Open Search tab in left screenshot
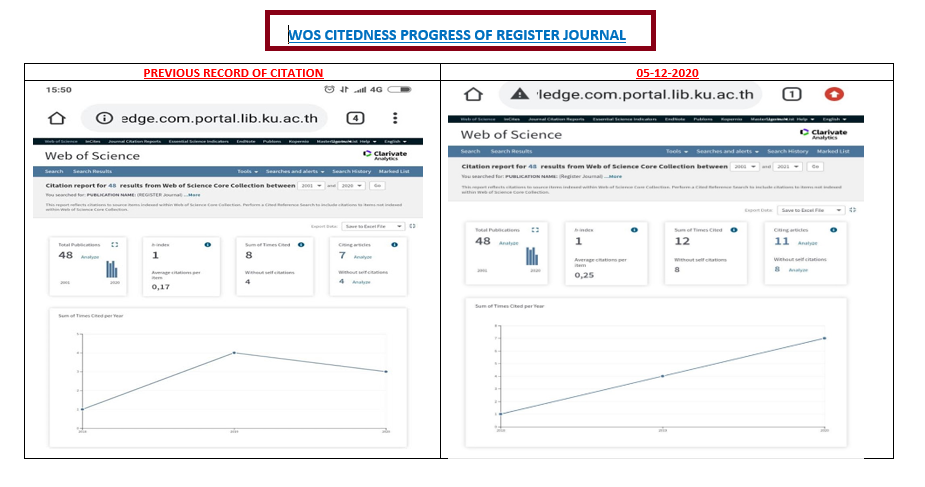The width and height of the screenshot is (925, 487). pyautogui.click(x=54, y=172)
